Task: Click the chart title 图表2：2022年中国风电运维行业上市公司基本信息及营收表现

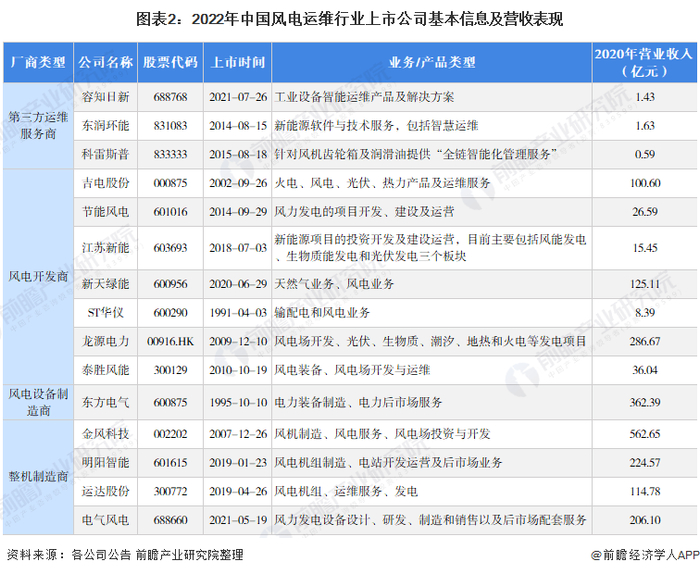Action: [x=350, y=19]
